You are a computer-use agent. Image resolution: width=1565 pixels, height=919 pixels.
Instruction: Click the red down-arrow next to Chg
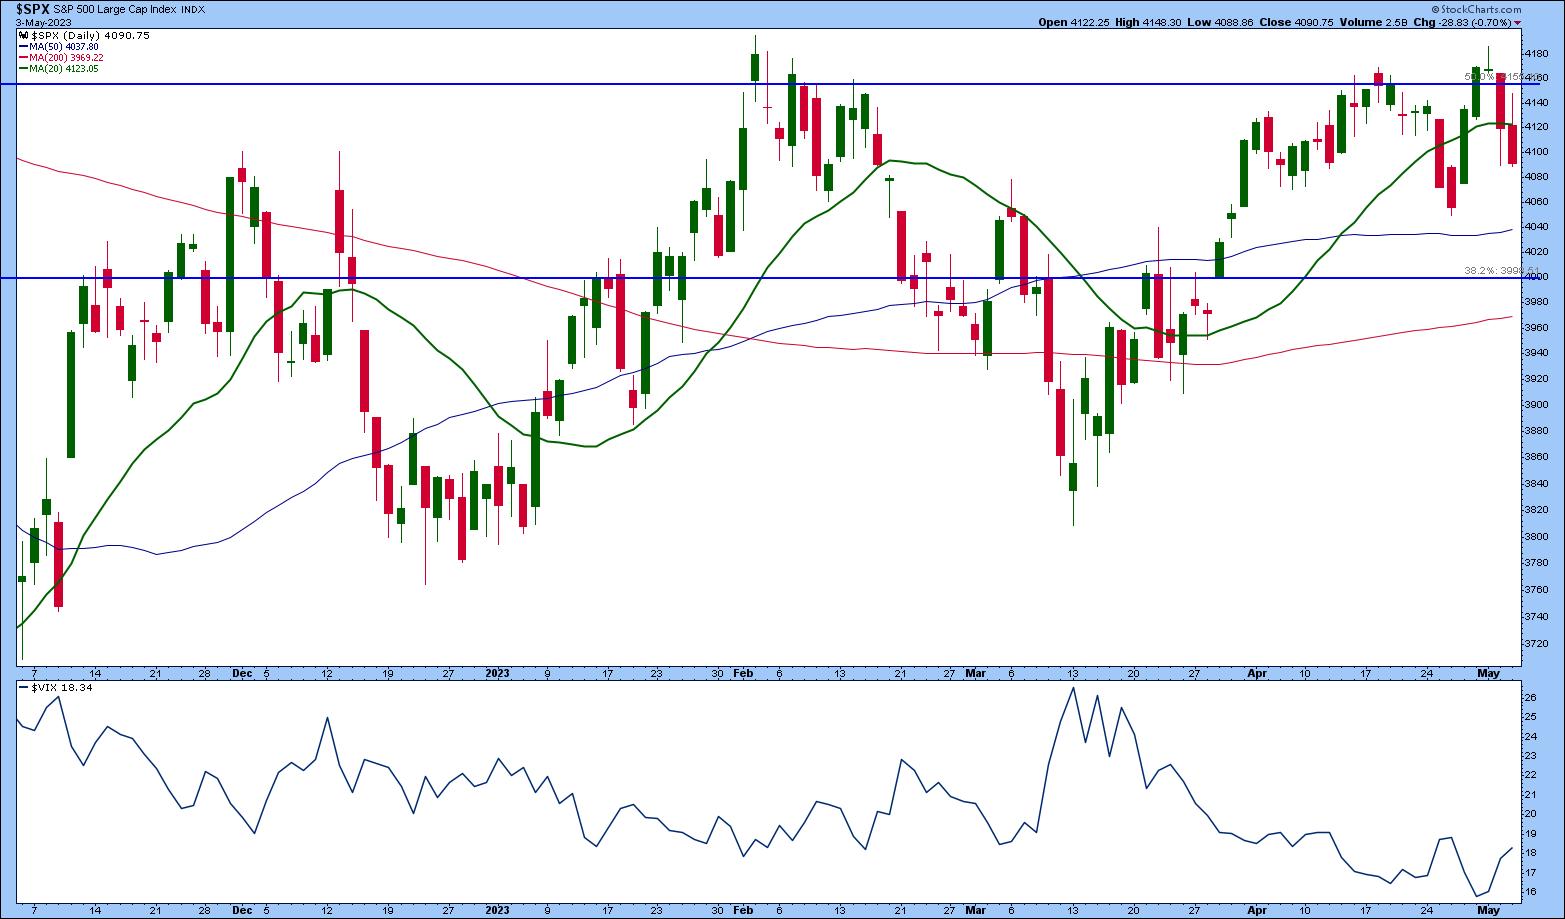pos(1518,22)
